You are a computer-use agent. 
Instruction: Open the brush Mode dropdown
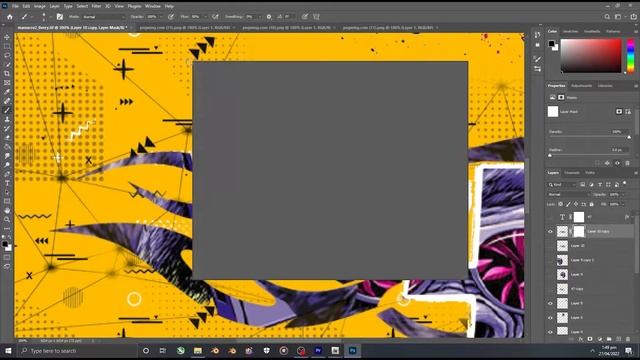point(104,17)
